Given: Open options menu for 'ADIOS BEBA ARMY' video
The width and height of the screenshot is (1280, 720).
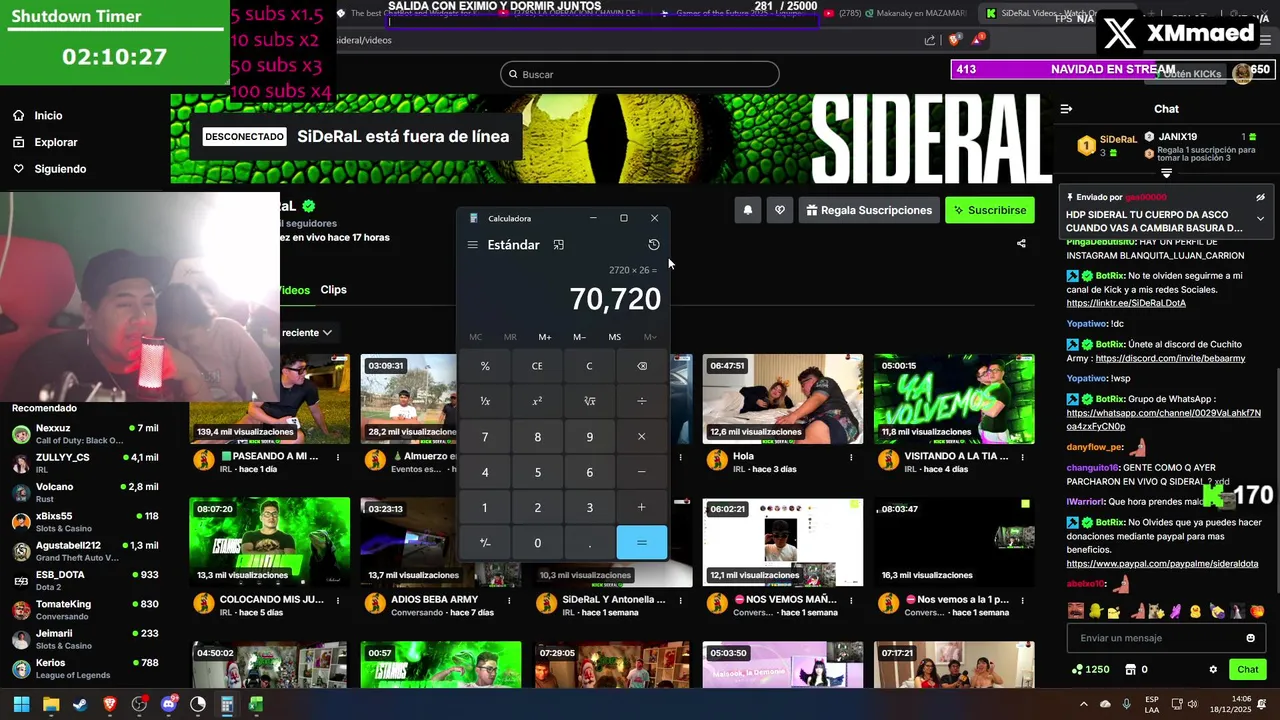Looking at the screenshot, I should (x=509, y=600).
